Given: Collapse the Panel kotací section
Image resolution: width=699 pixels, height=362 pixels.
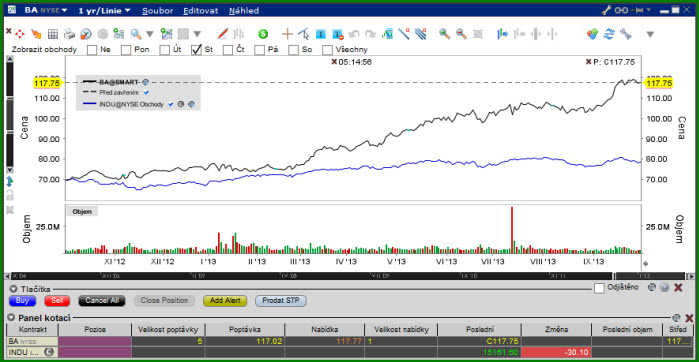Looking at the screenshot, I should (12, 318).
